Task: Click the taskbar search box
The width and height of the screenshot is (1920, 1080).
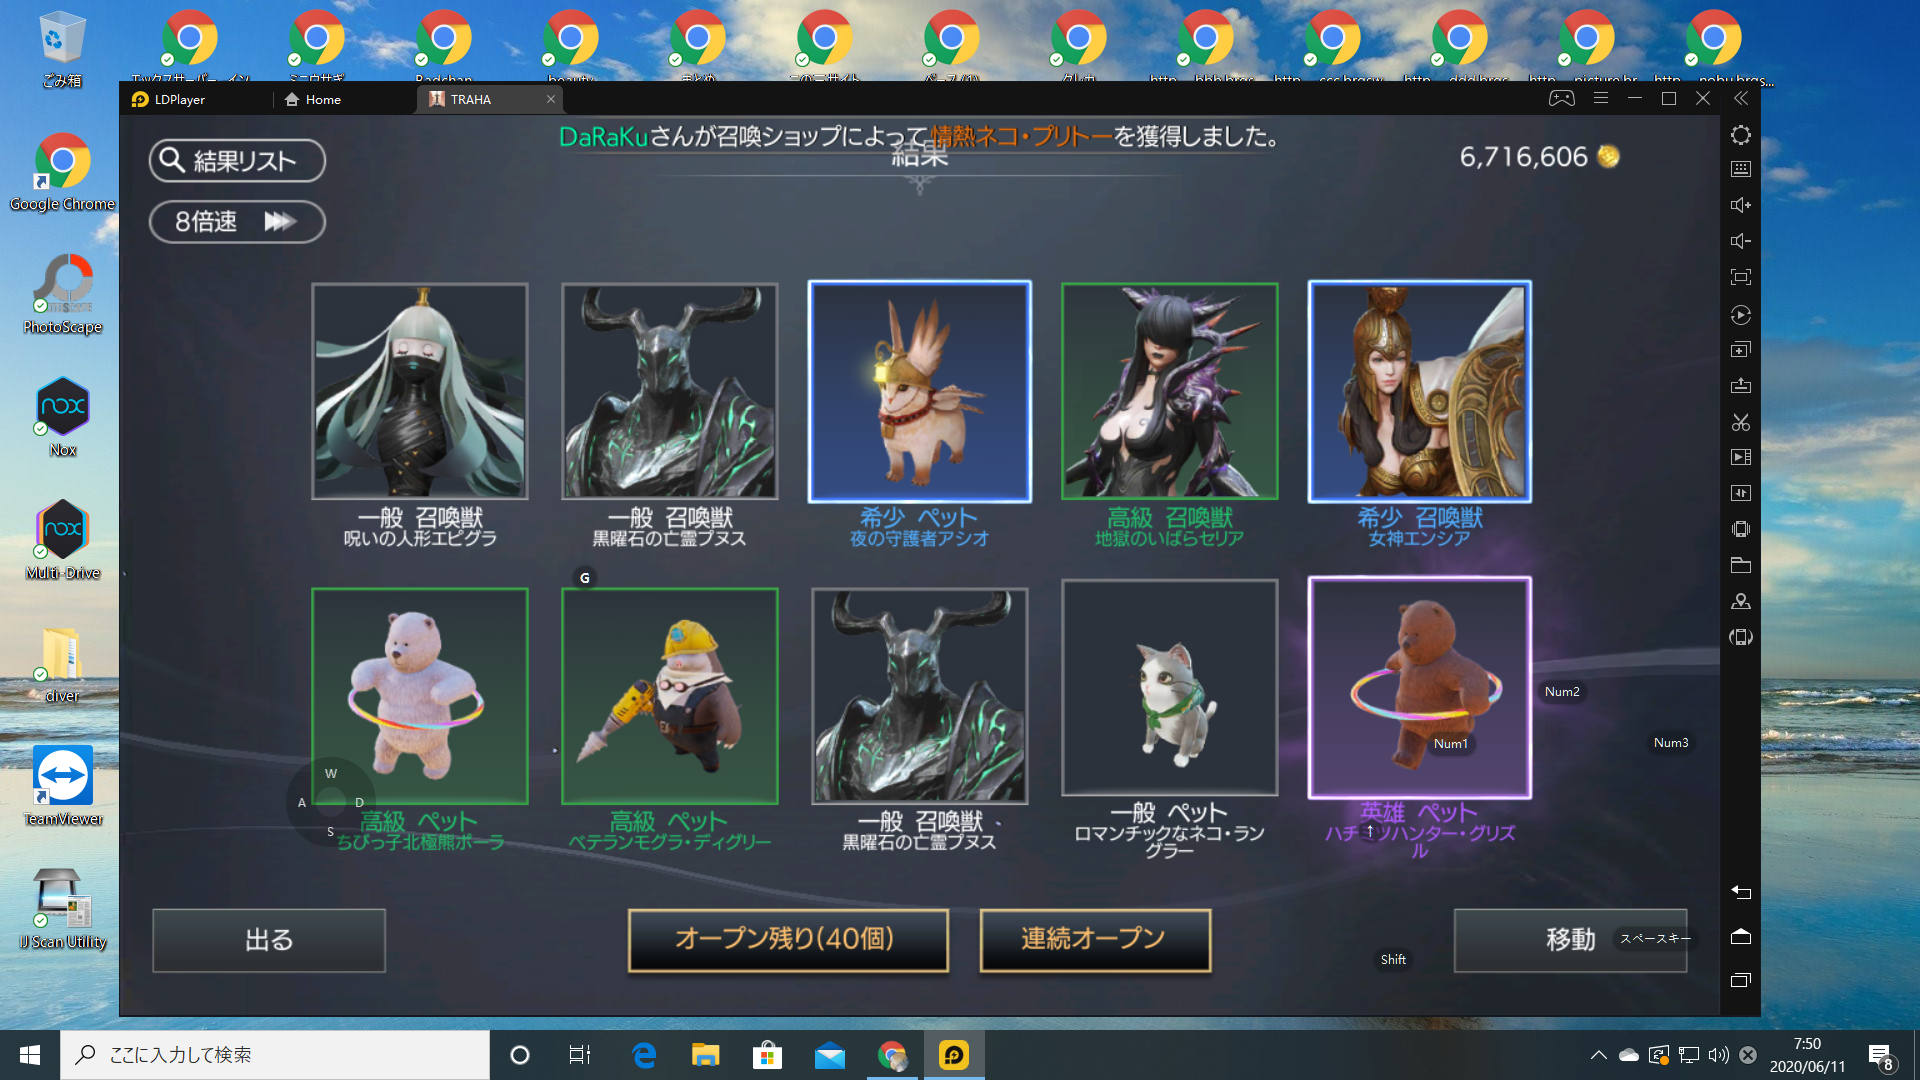Action: 275,1055
